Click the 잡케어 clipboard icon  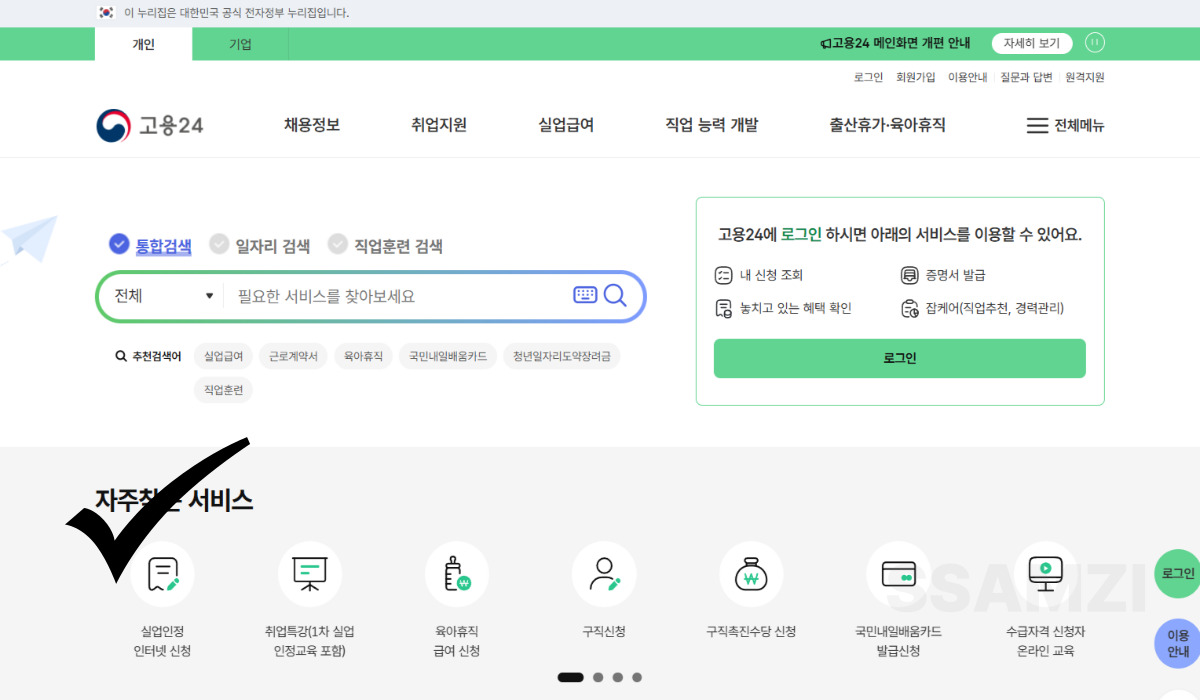click(909, 308)
